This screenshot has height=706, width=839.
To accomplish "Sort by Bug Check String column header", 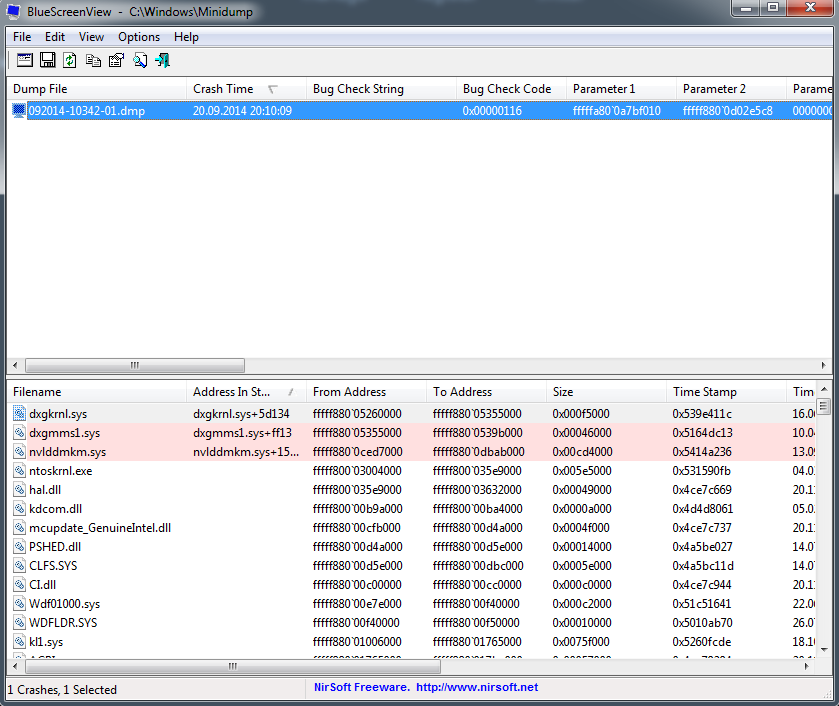I will [x=381, y=89].
